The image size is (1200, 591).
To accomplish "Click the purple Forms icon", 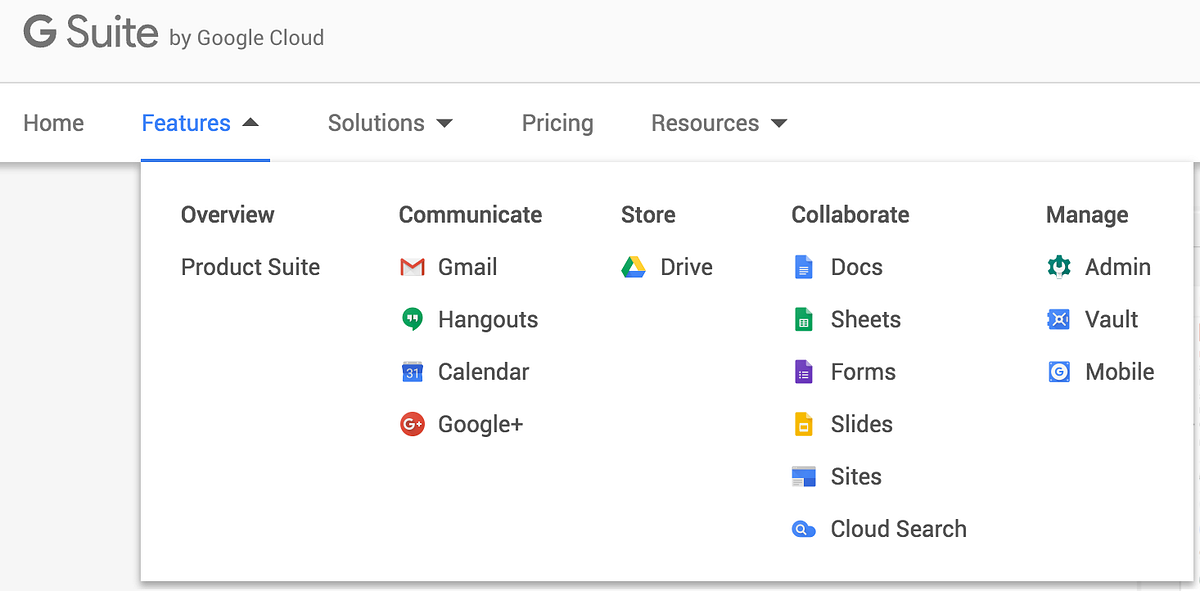I will pyautogui.click(x=803, y=372).
